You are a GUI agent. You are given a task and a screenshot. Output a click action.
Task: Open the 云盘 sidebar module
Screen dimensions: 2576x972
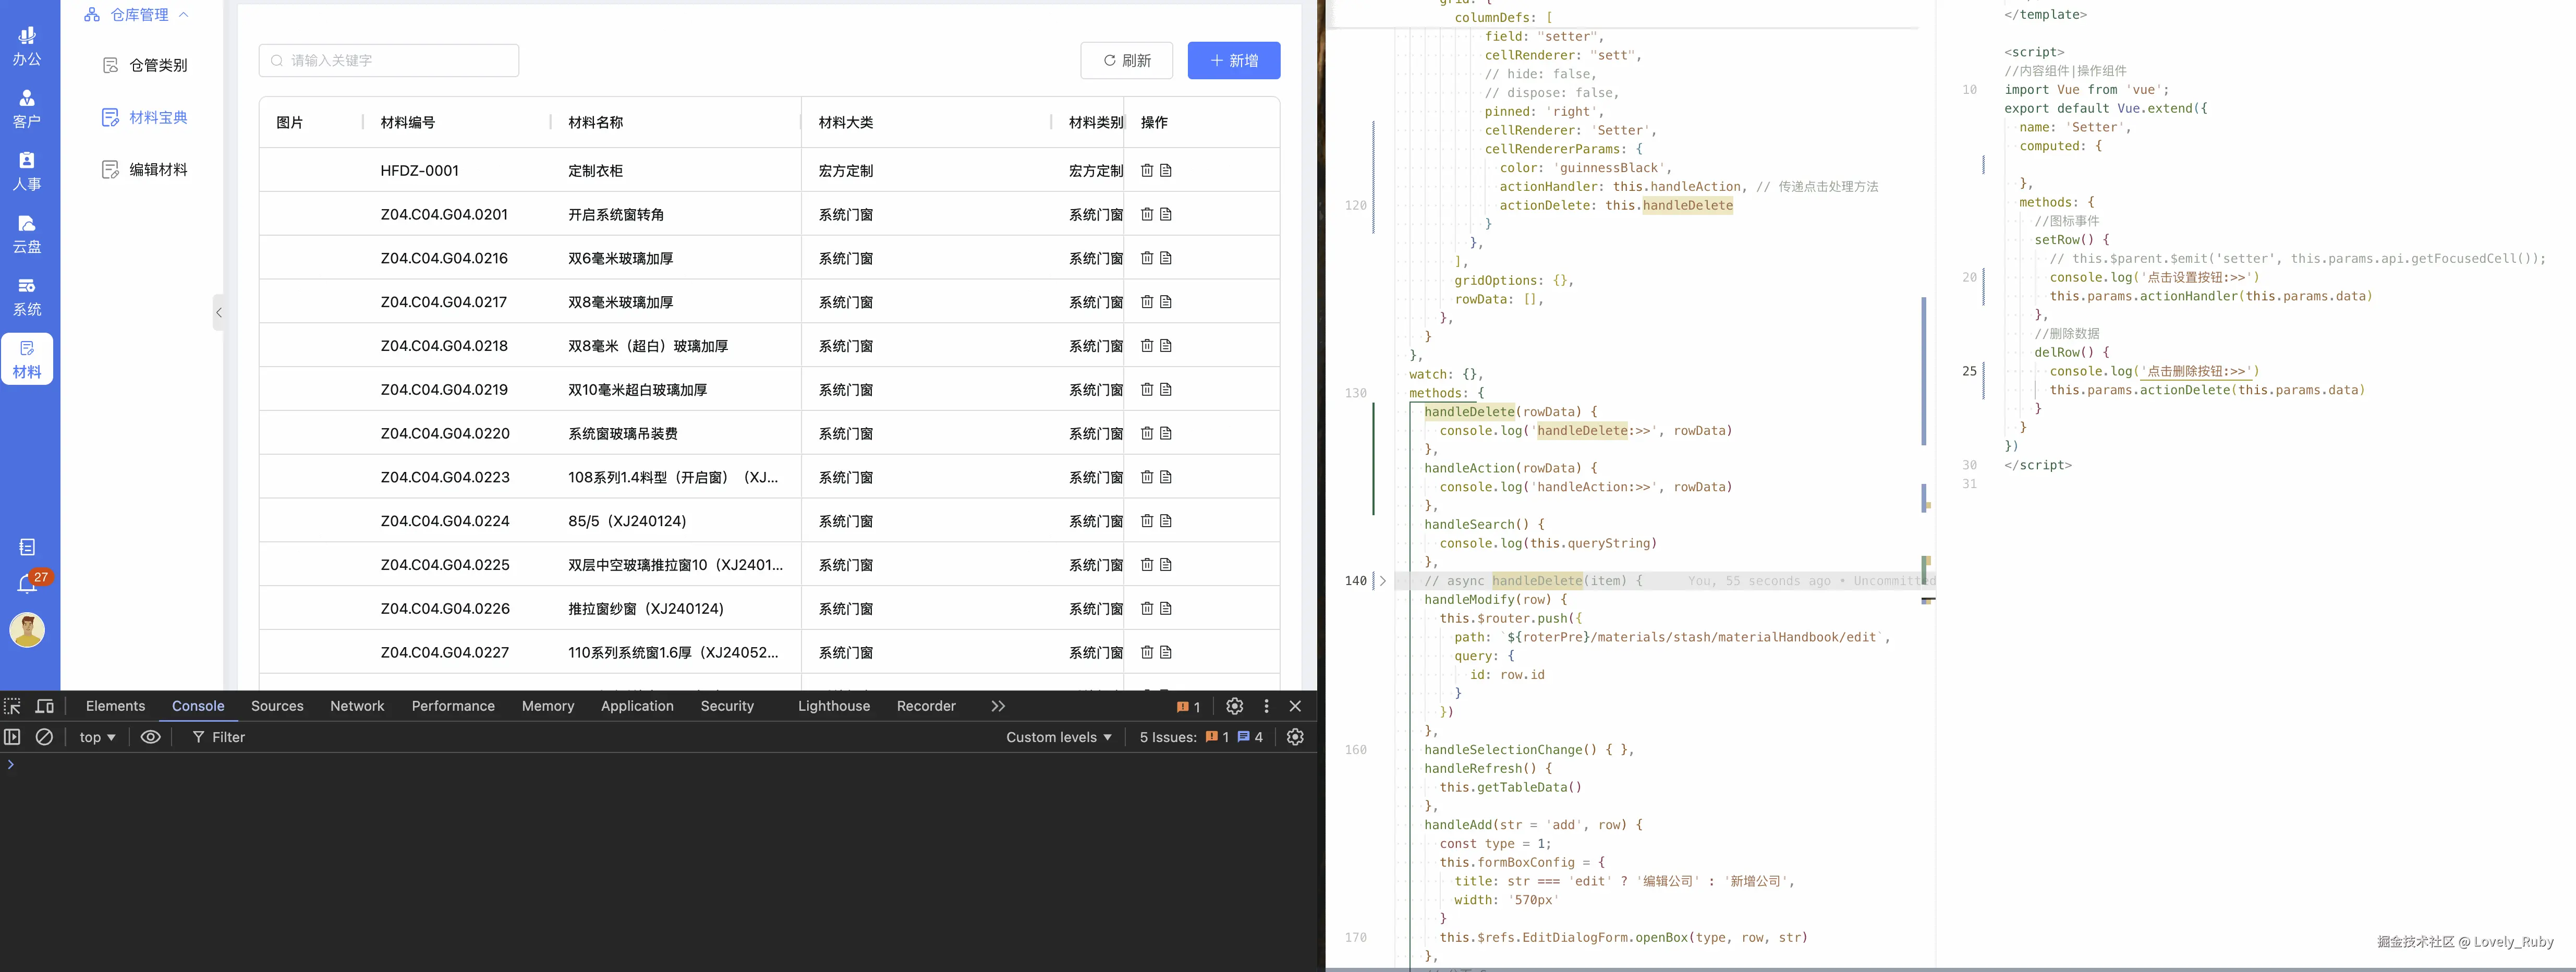[x=27, y=234]
